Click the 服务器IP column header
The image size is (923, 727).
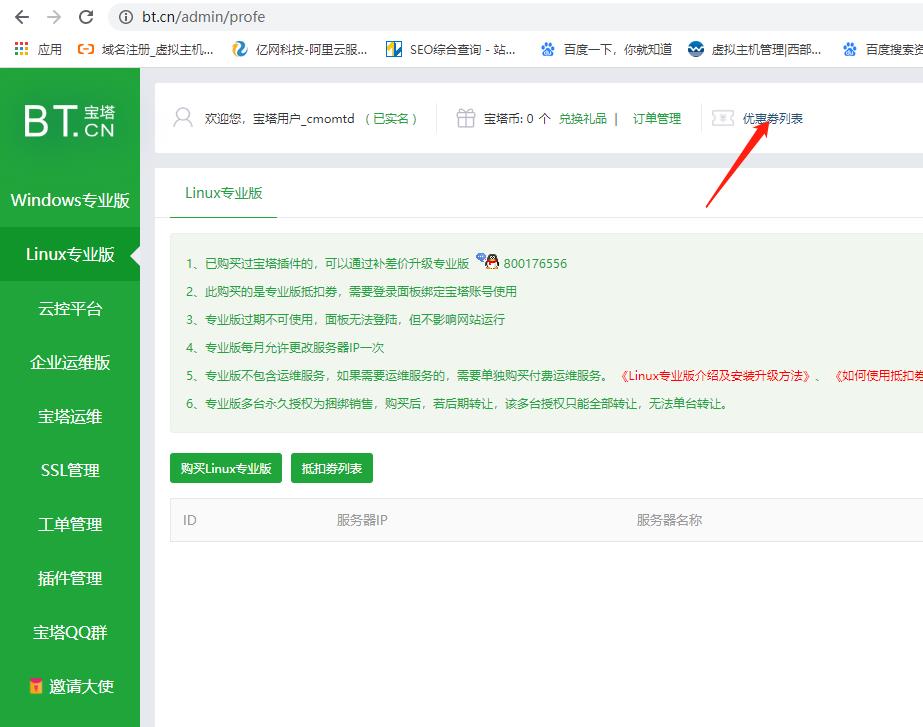(x=362, y=520)
